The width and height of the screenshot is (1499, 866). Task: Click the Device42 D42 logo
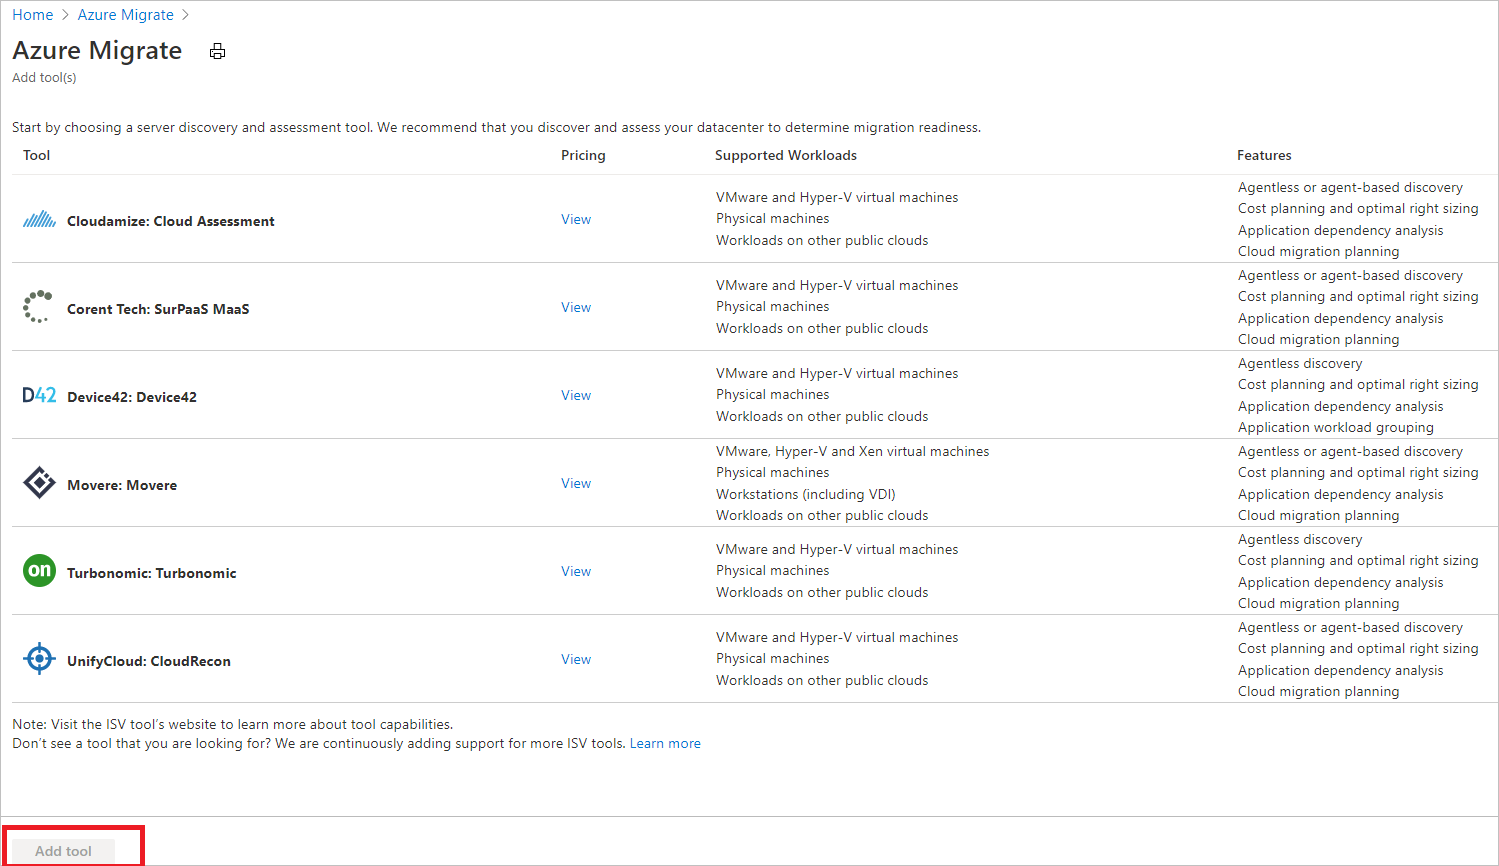pos(39,395)
